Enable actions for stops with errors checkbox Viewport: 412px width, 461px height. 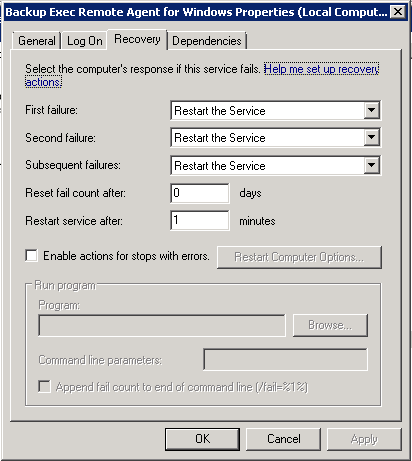[x=31, y=256]
